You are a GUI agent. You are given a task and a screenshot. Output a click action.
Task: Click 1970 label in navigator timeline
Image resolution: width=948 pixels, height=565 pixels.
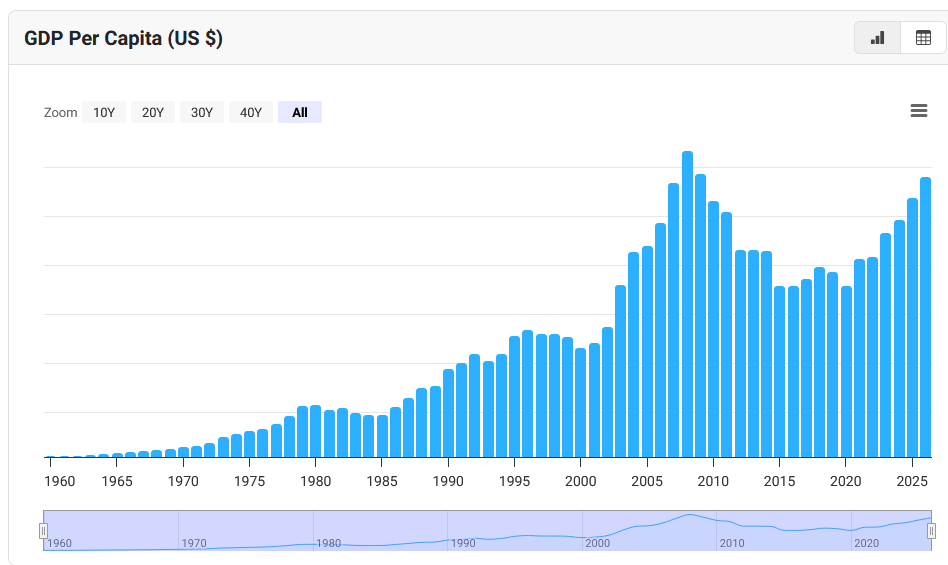(x=194, y=543)
